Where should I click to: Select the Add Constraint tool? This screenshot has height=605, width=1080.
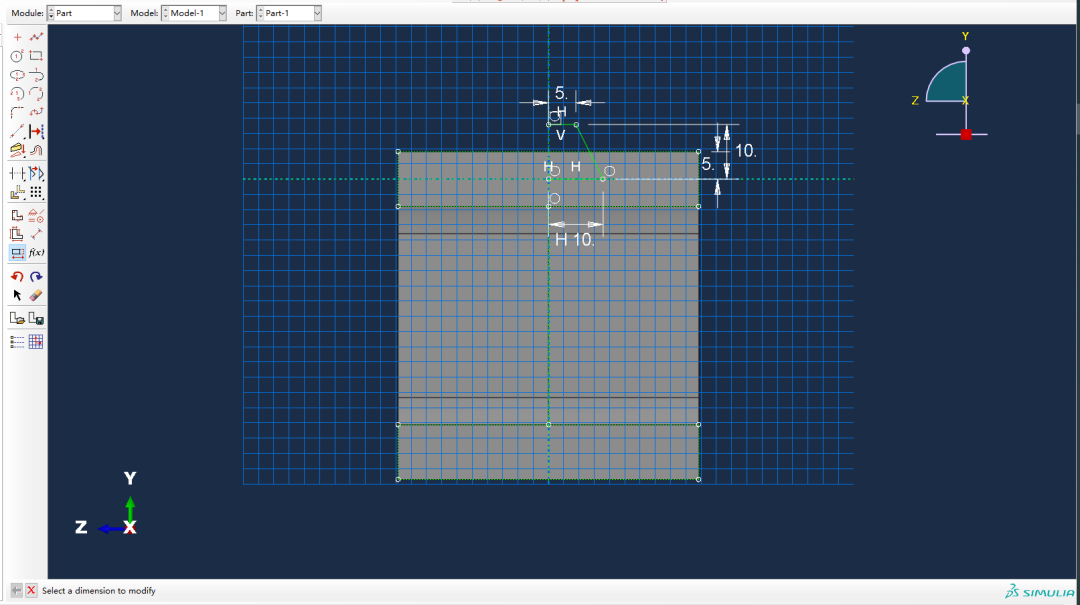pos(37,216)
